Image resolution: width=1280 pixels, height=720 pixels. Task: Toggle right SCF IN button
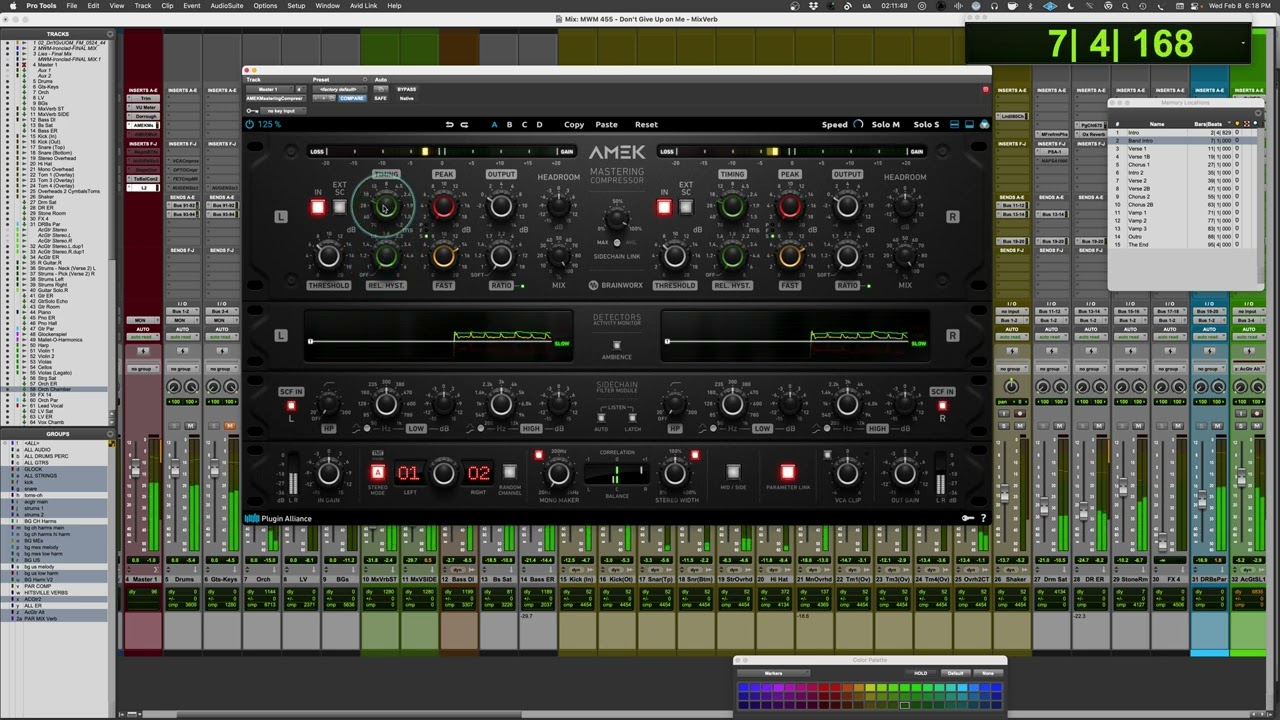pyautogui.click(x=942, y=406)
